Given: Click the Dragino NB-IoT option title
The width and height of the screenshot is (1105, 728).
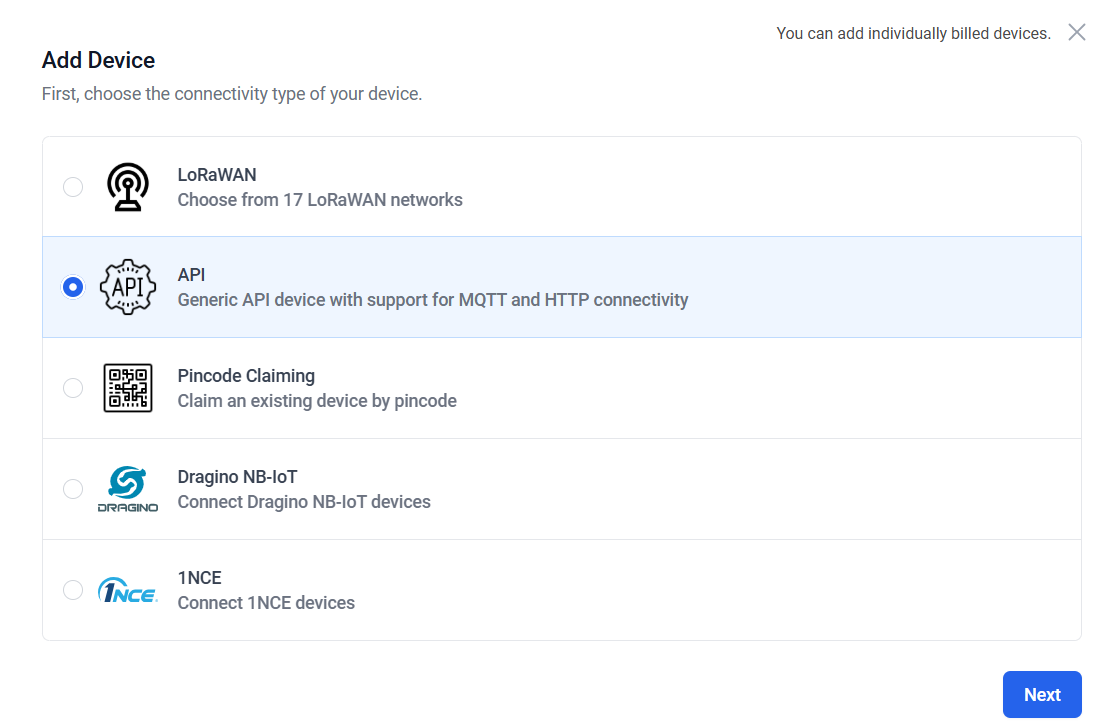Looking at the screenshot, I should point(237,477).
